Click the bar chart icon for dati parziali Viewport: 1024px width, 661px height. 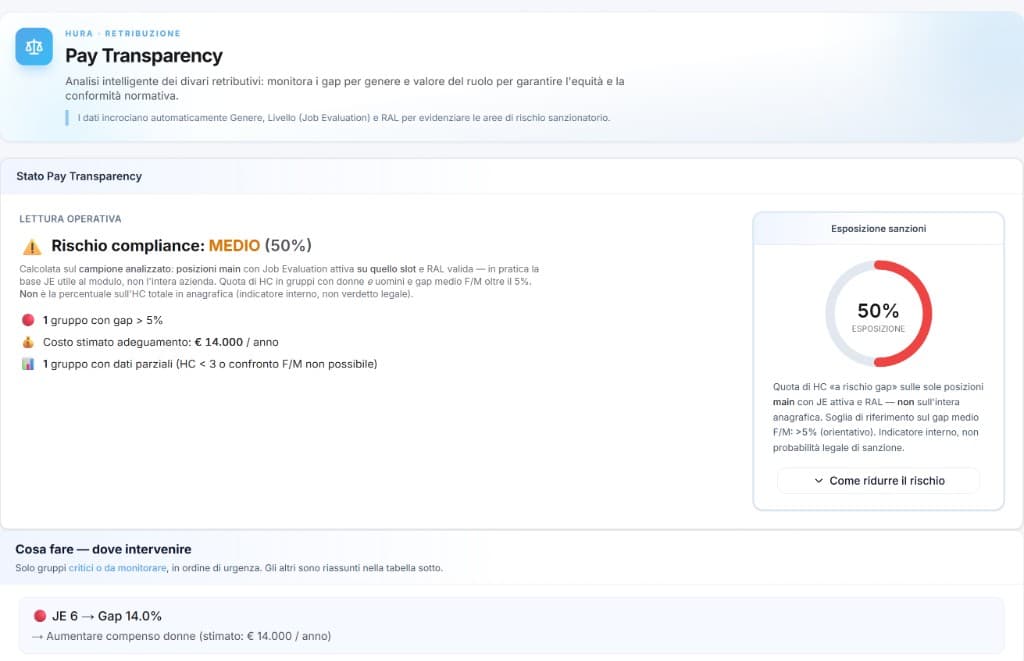click(27, 364)
